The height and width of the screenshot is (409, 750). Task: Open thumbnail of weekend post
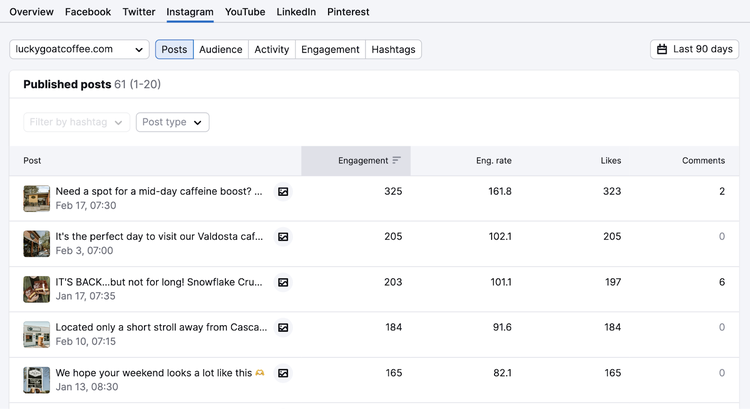pos(36,380)
